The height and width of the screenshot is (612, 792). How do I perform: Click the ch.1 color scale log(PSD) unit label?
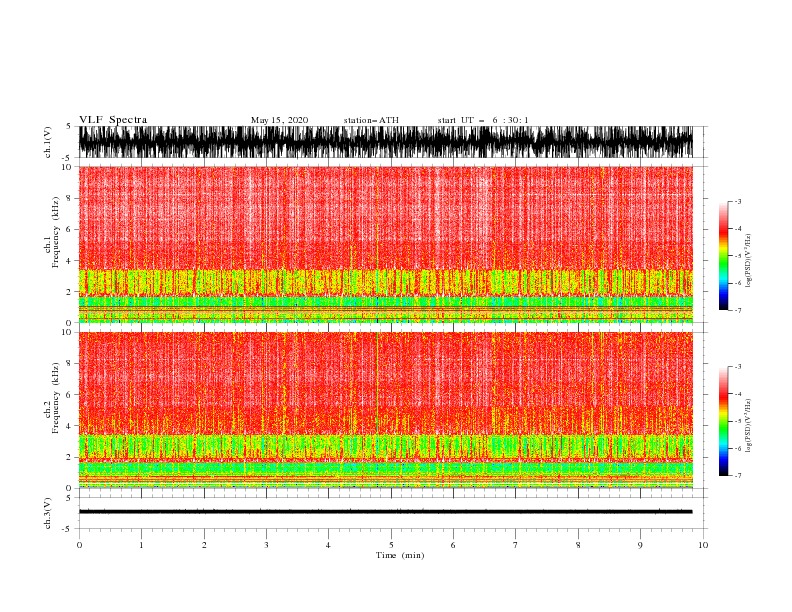pos(748,261)
